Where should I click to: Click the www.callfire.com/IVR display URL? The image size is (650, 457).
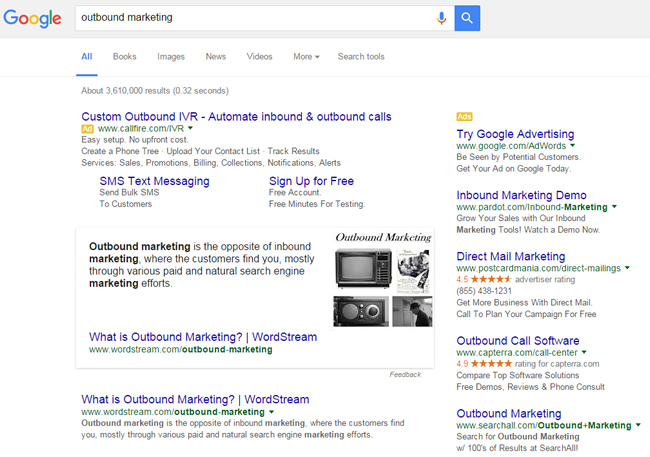point(141,129)
